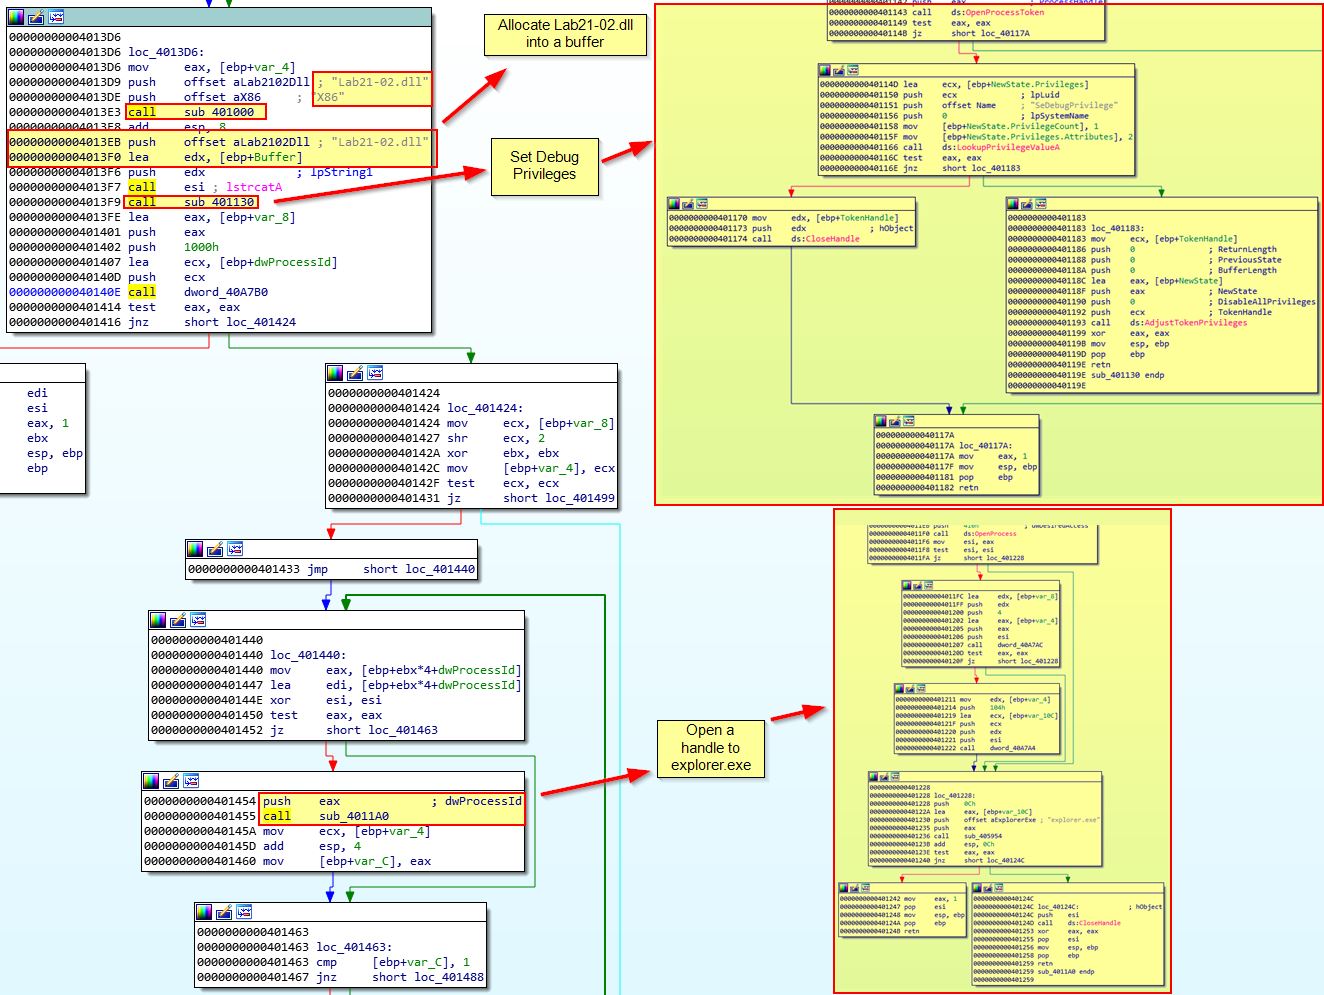This screenshot has width=1324, height=995.
Task: Click 'lea edx, [ebp+Buffer]' instruction
Action: click(x=215, y=157)
